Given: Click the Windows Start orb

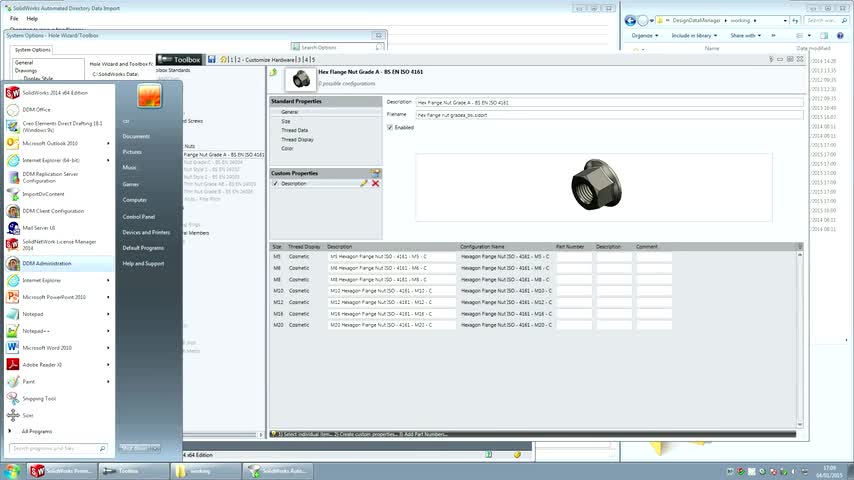Looking at the screenshot, I should click(x=11, y=471).
